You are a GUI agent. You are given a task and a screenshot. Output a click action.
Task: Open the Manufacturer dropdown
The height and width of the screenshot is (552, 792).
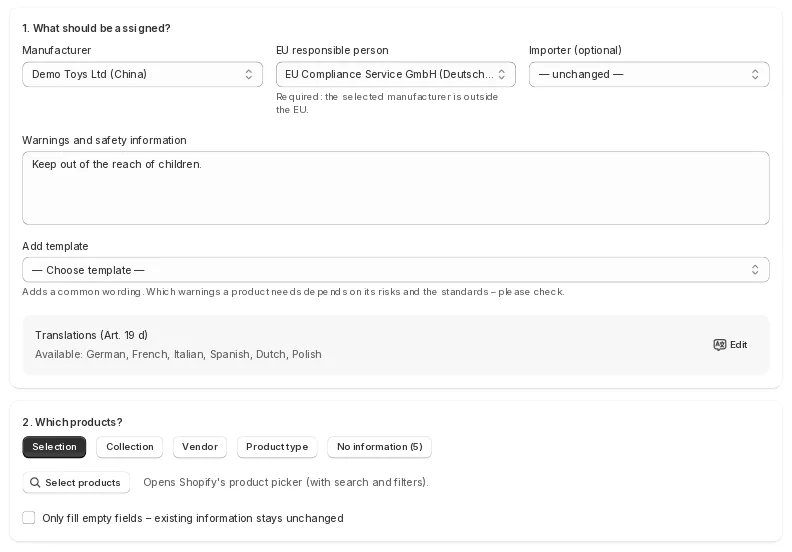142,74
